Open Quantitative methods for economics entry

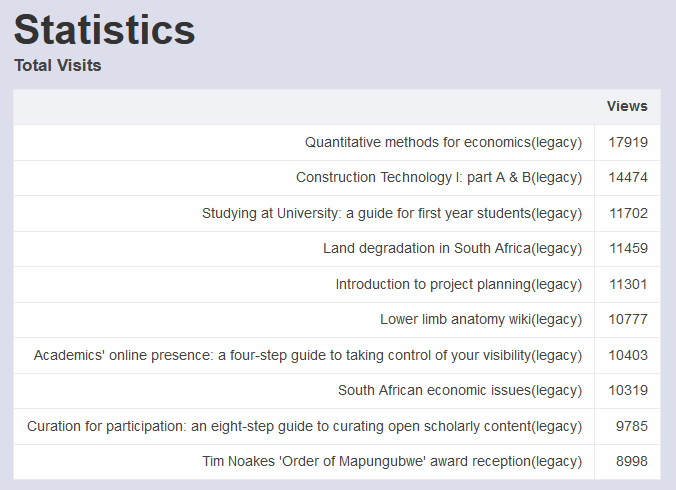443,143
